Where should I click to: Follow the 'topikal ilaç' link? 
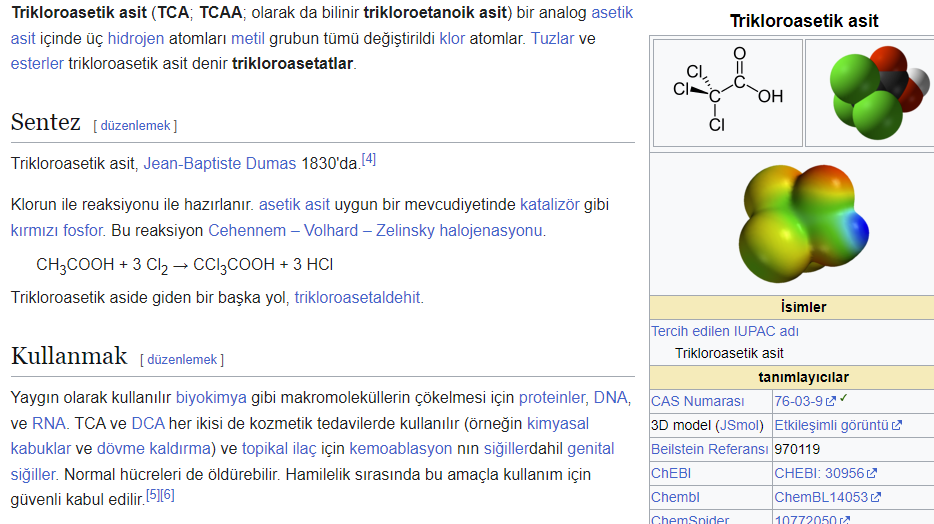[279, 449]
